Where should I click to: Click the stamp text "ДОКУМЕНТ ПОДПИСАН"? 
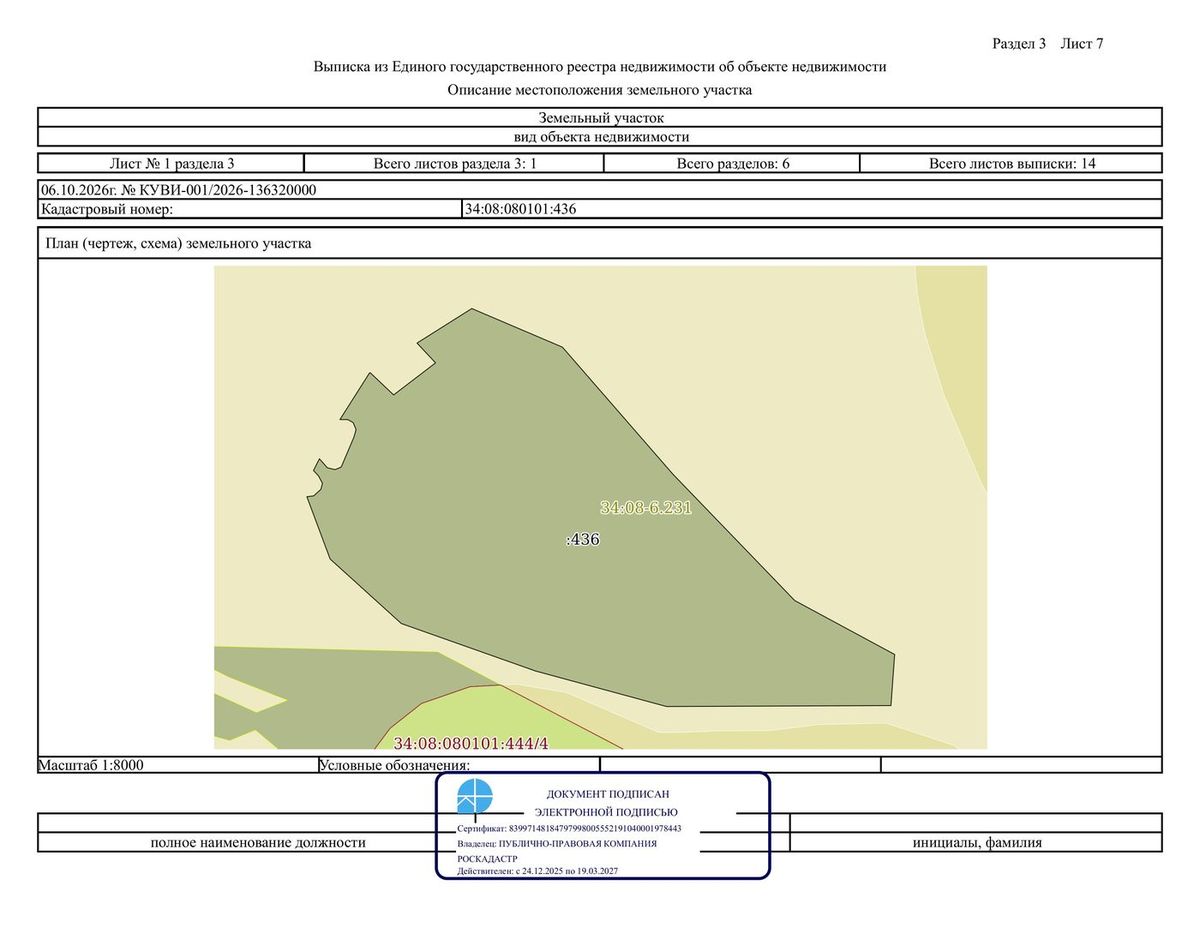tap(608, 794)
